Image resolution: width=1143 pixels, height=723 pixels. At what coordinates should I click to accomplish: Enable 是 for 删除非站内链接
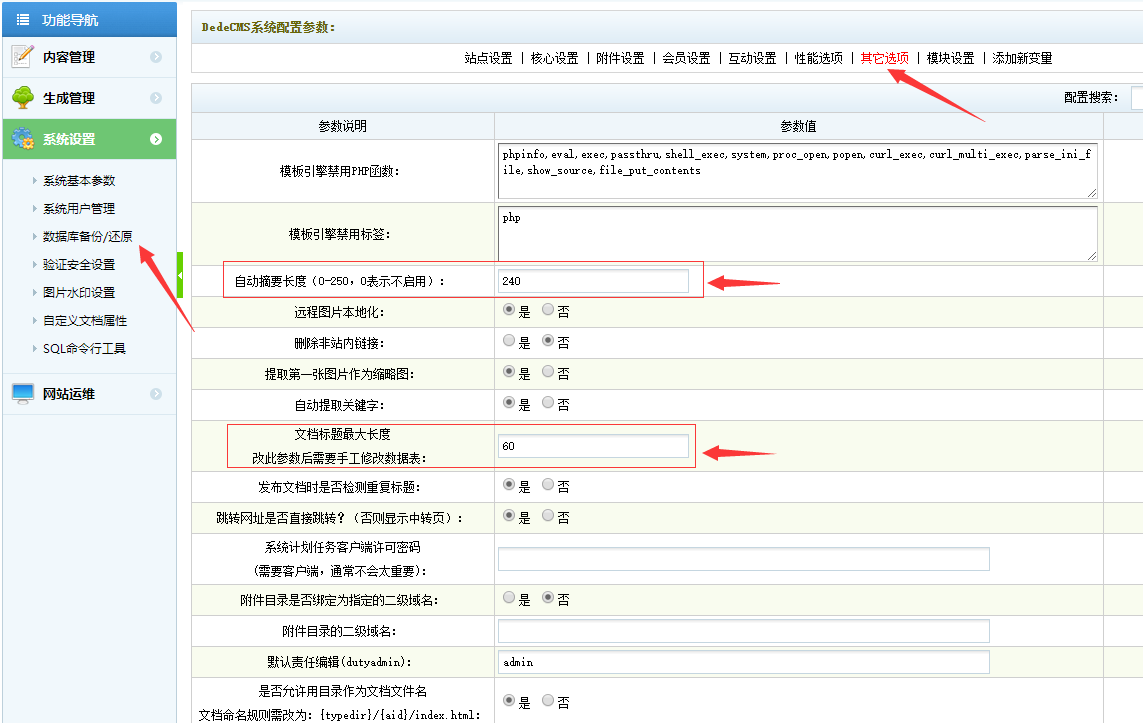508,341
